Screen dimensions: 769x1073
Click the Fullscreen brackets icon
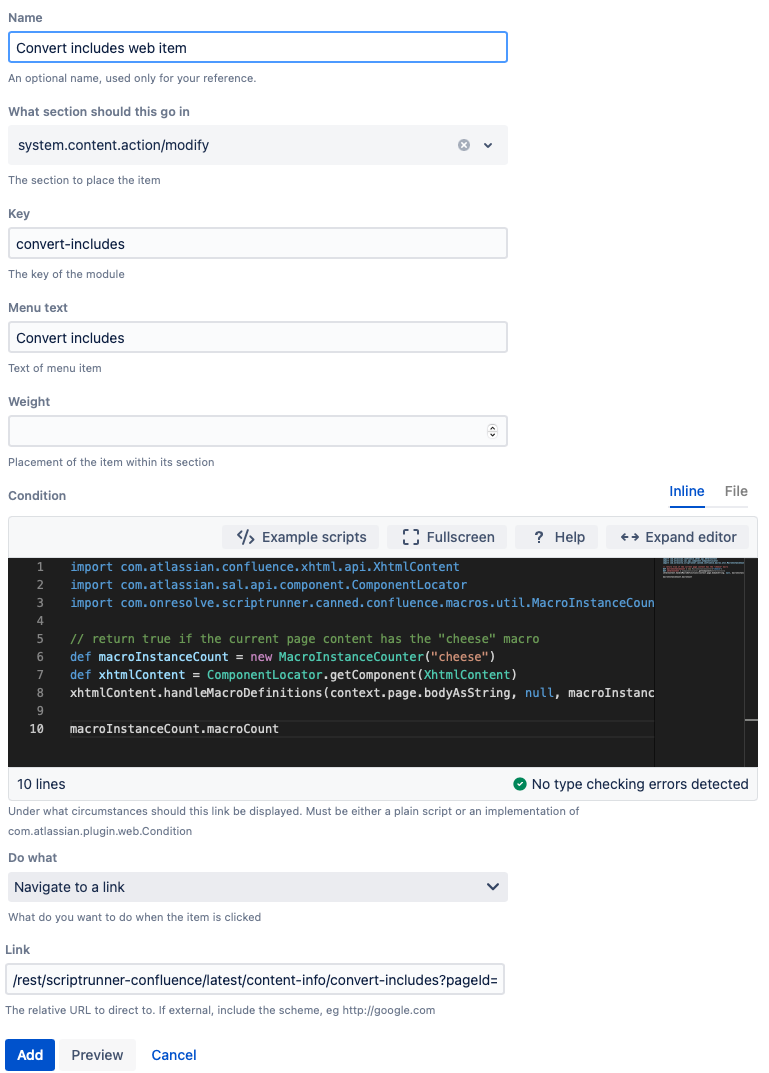[410, 537]
